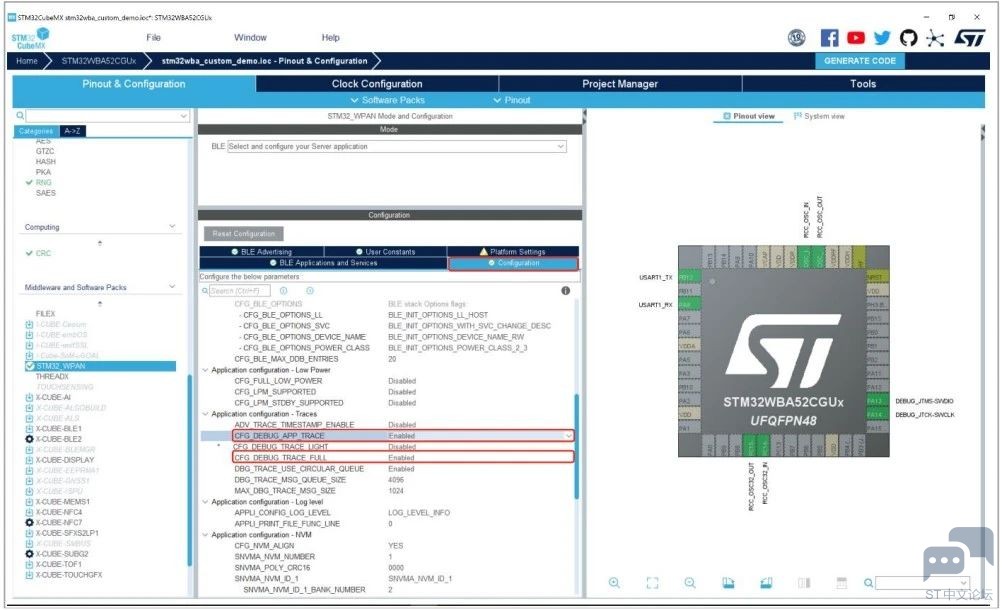This screenshot has width=1002, height=610.
Task: Click download icon beside X-CUBE-AI
Action: tap(29, 397)
